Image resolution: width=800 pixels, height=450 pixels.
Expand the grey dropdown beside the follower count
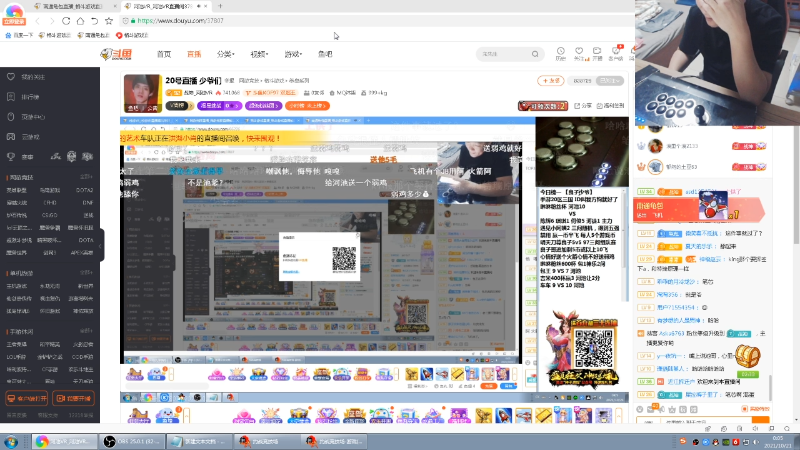tap(610, 81)
